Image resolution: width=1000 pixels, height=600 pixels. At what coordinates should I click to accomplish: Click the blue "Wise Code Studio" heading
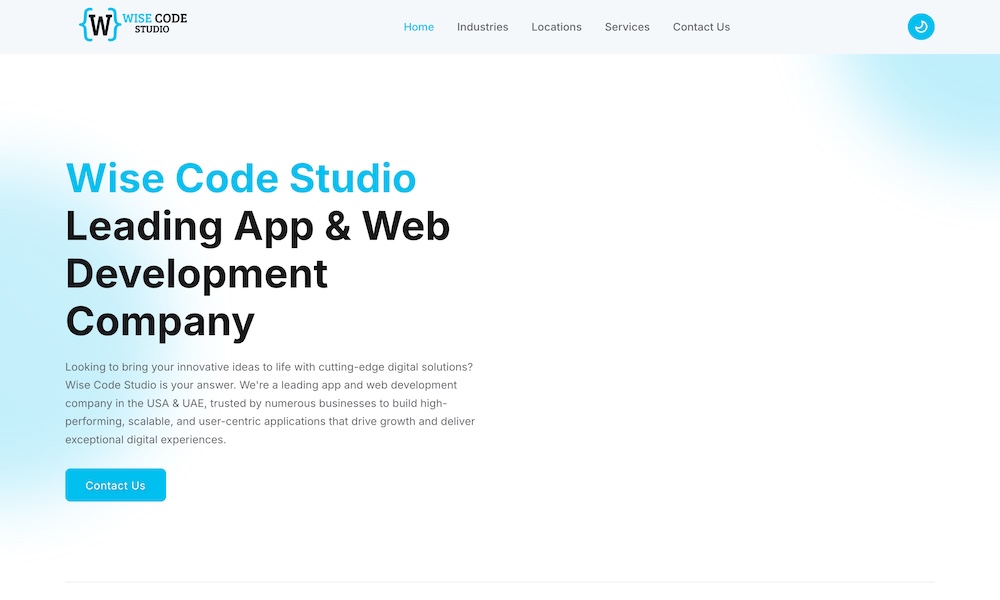[x=241, y=178]
